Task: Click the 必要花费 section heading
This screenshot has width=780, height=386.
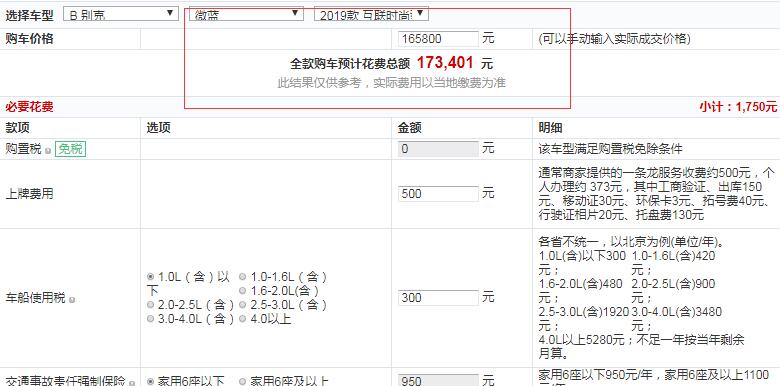Action: pyautogui.click(x=29, y=107)
